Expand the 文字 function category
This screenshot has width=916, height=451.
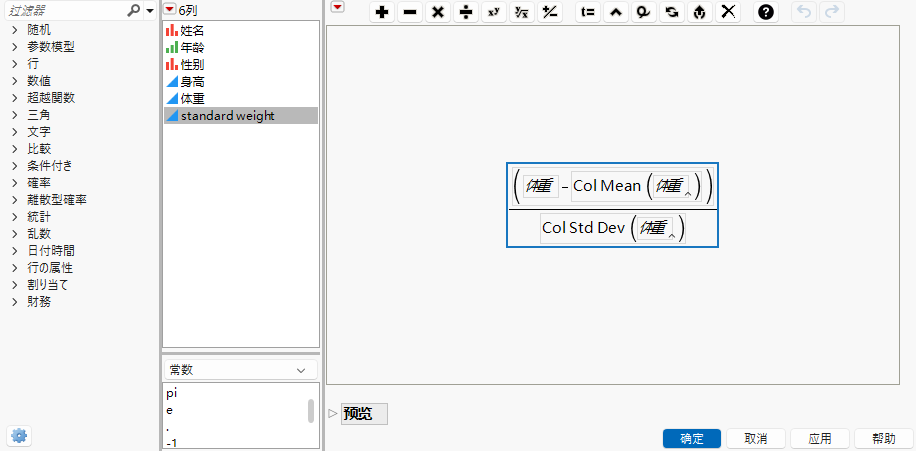[15, 132]
